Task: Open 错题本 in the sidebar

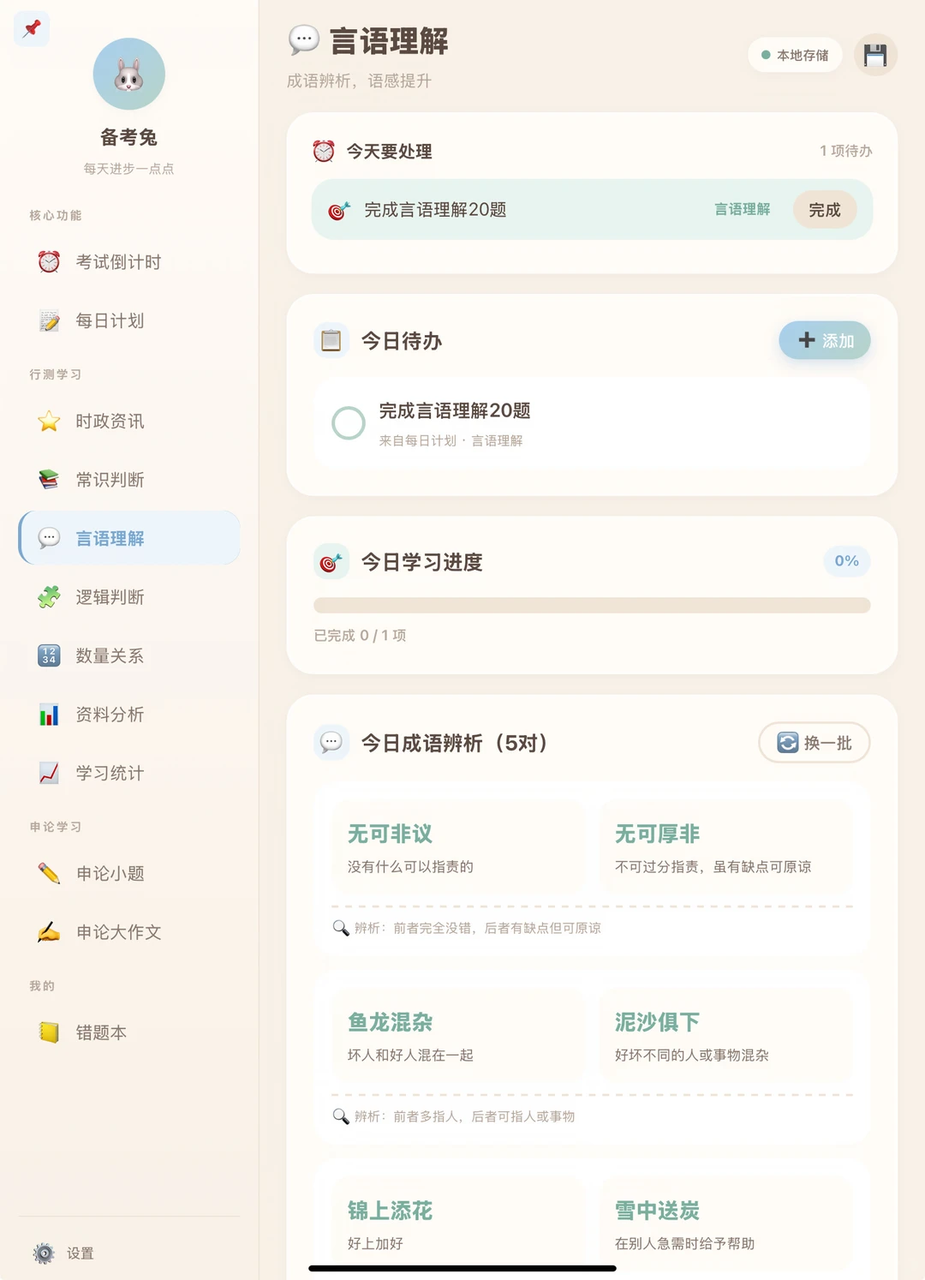Action: click(x=129, y=1032)
